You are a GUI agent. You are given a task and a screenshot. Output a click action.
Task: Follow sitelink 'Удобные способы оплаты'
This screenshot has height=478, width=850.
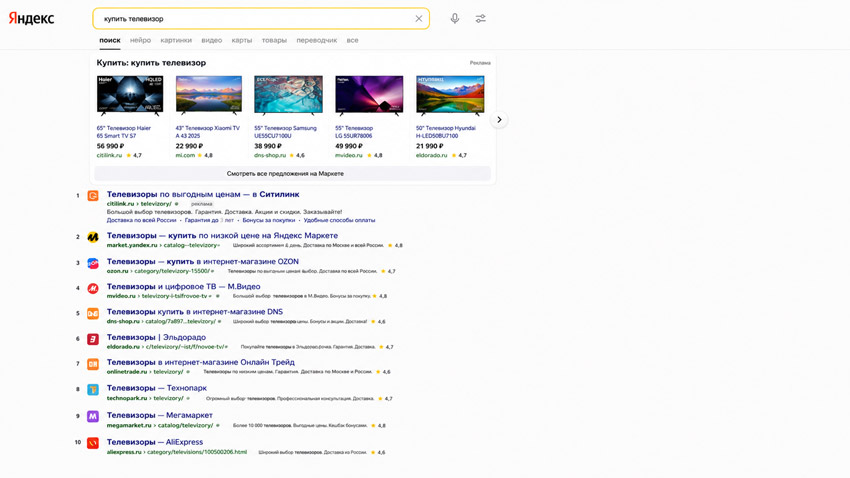pyautogui.click(x=339, y=220)
